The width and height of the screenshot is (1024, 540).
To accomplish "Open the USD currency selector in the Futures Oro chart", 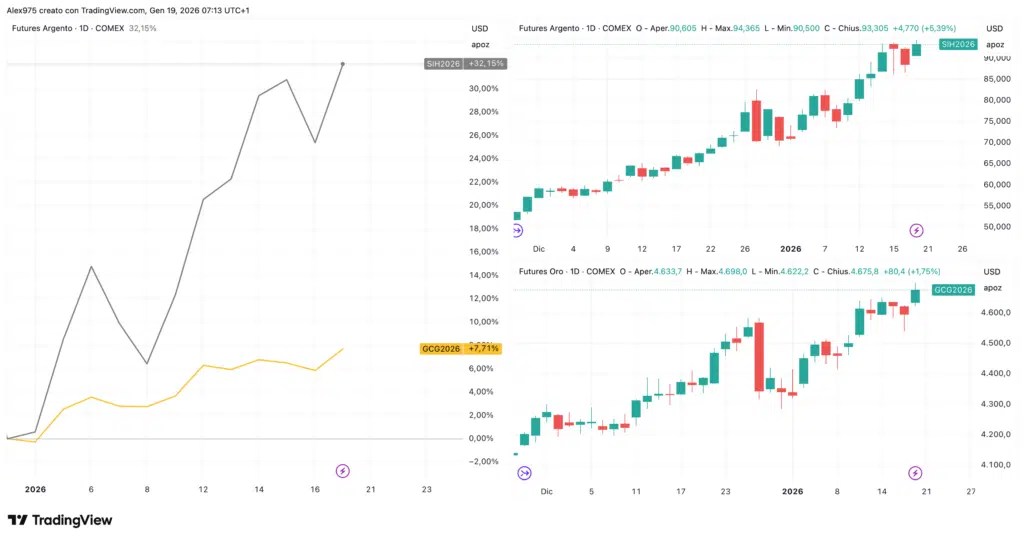I will coord(992,272).
